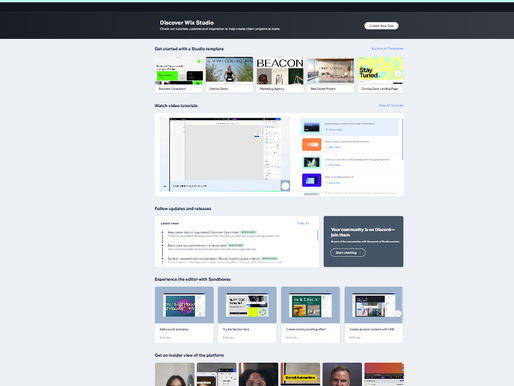Viewport: 514px width, 386px height.
Task: Open View All in Latest news
Action: (303, 223)
